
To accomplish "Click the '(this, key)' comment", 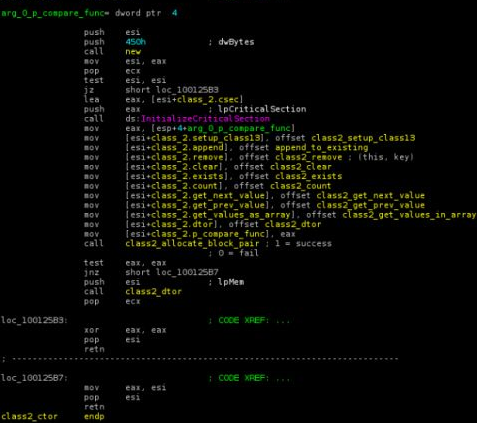I will [x=386, y=157].
